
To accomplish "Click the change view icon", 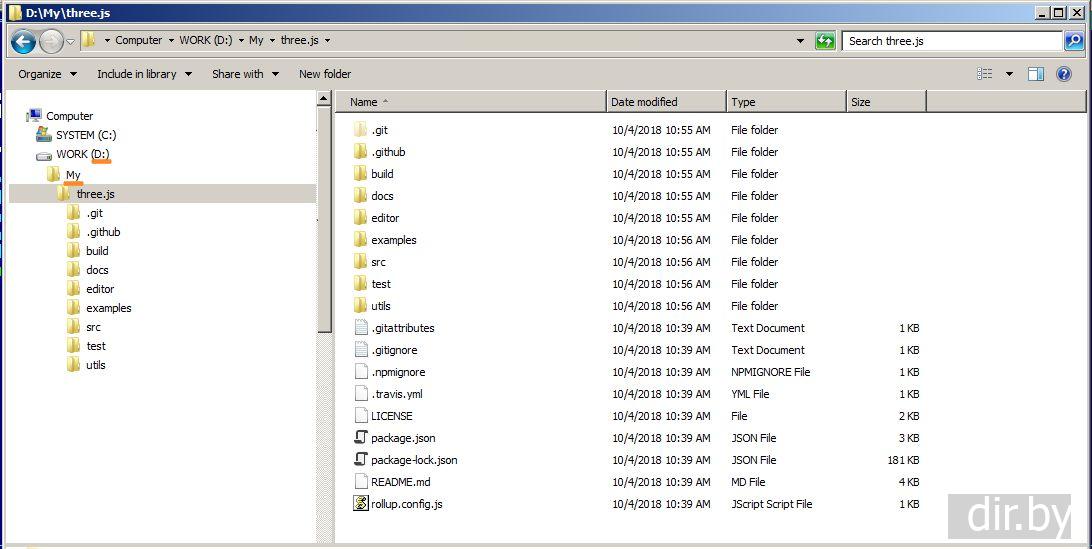I will [985, 74].
